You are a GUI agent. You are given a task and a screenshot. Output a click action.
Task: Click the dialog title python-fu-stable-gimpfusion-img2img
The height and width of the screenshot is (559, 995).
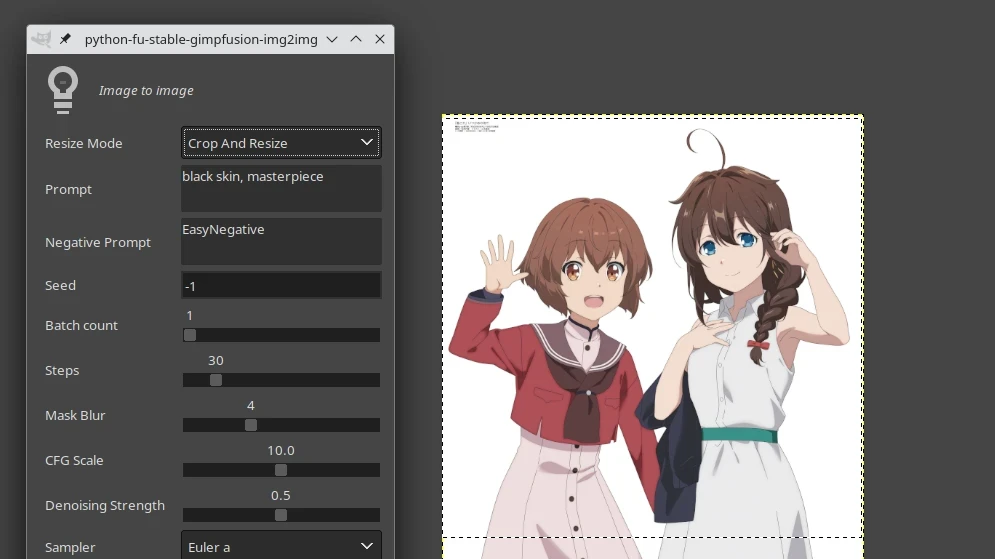[x=201, y=39]
